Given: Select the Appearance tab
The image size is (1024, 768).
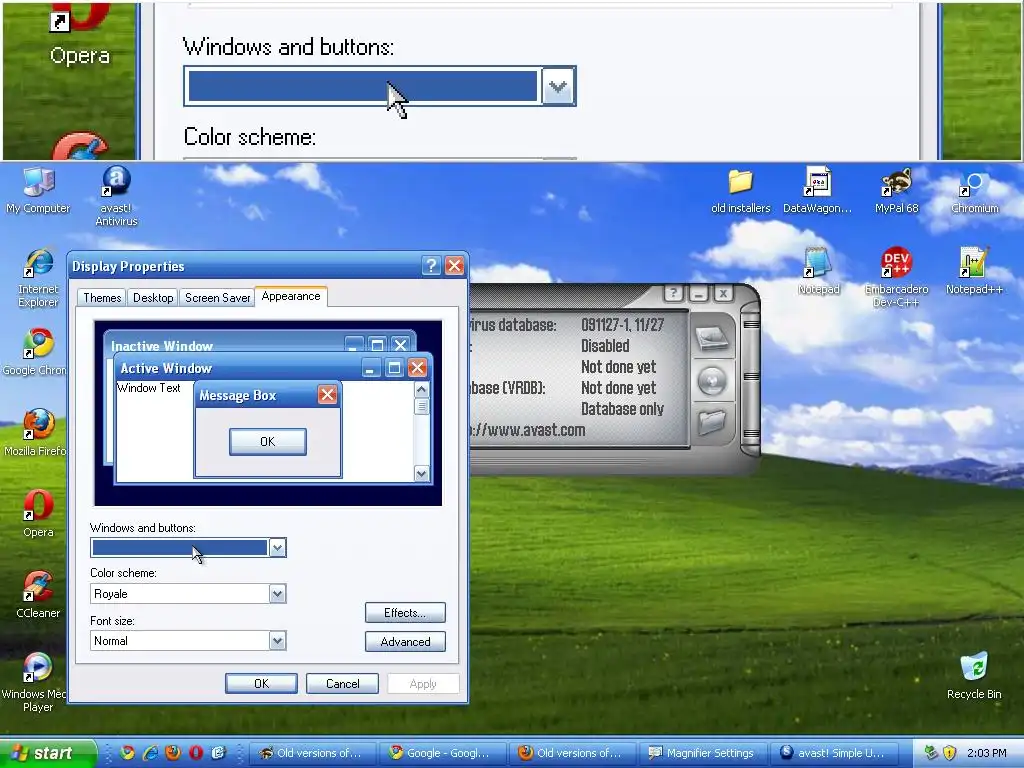Looking at the screenshot, I should point(291,296).
